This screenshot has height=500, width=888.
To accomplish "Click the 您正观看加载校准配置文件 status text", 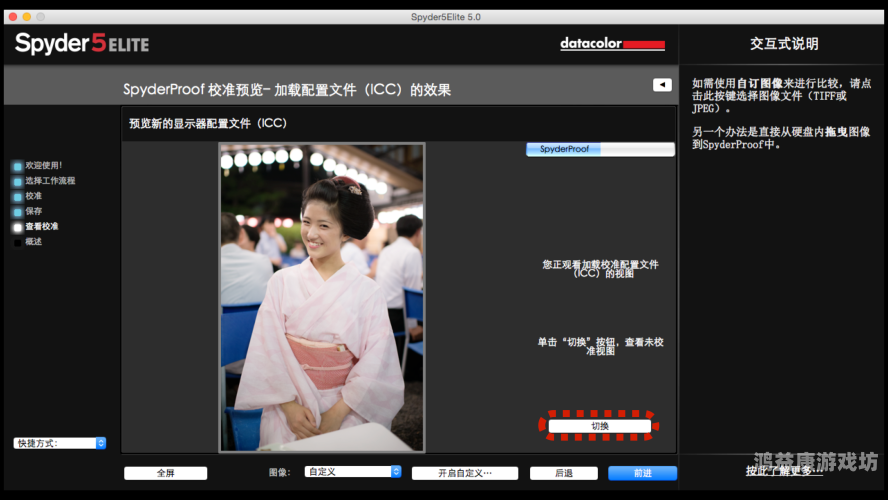I will pos(600,269).
